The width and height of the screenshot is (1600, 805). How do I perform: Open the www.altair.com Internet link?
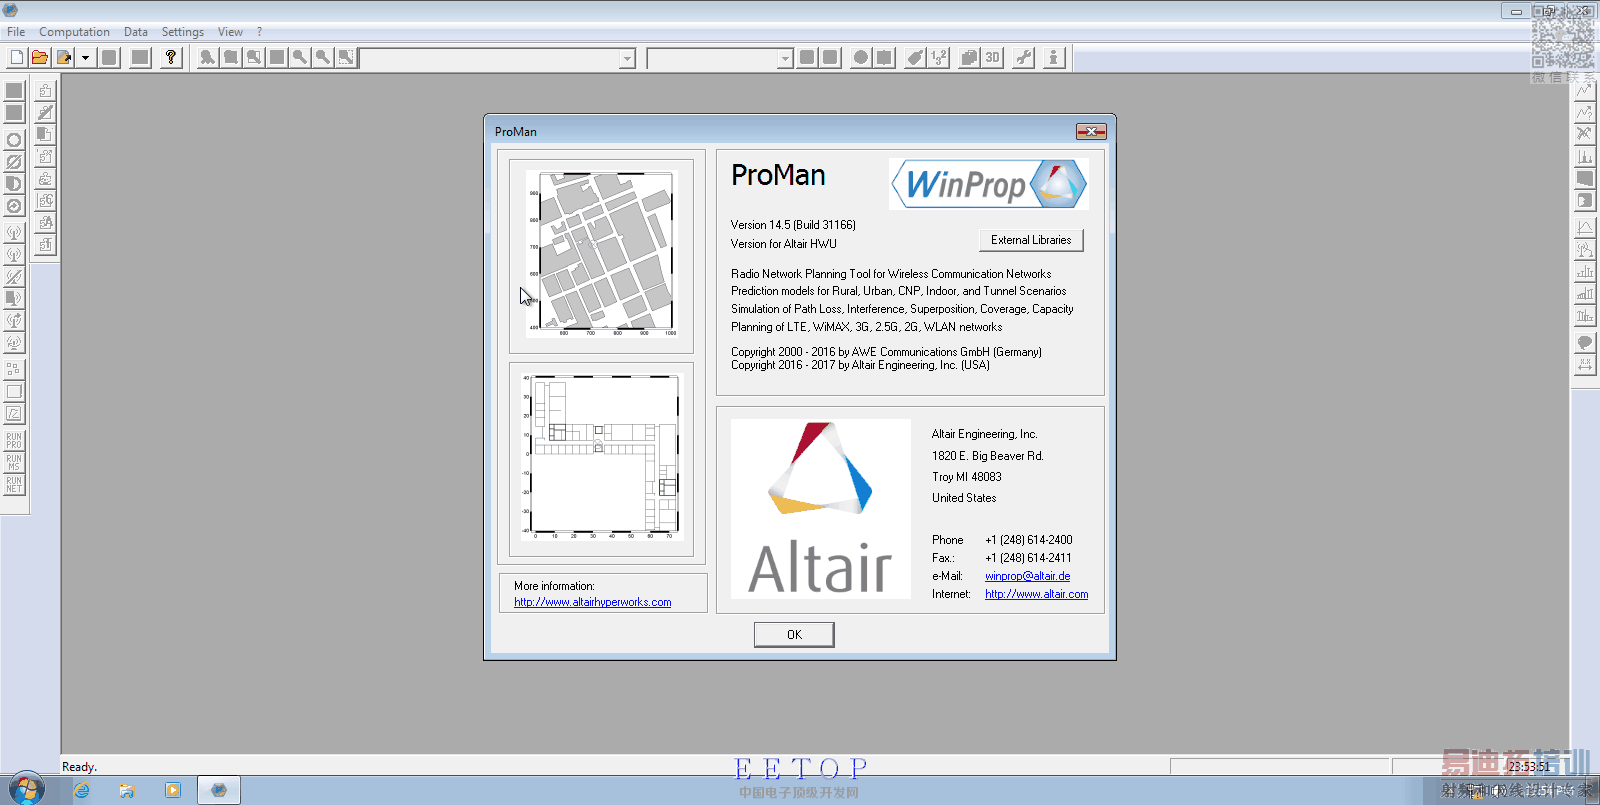[x=1037, y=594]
